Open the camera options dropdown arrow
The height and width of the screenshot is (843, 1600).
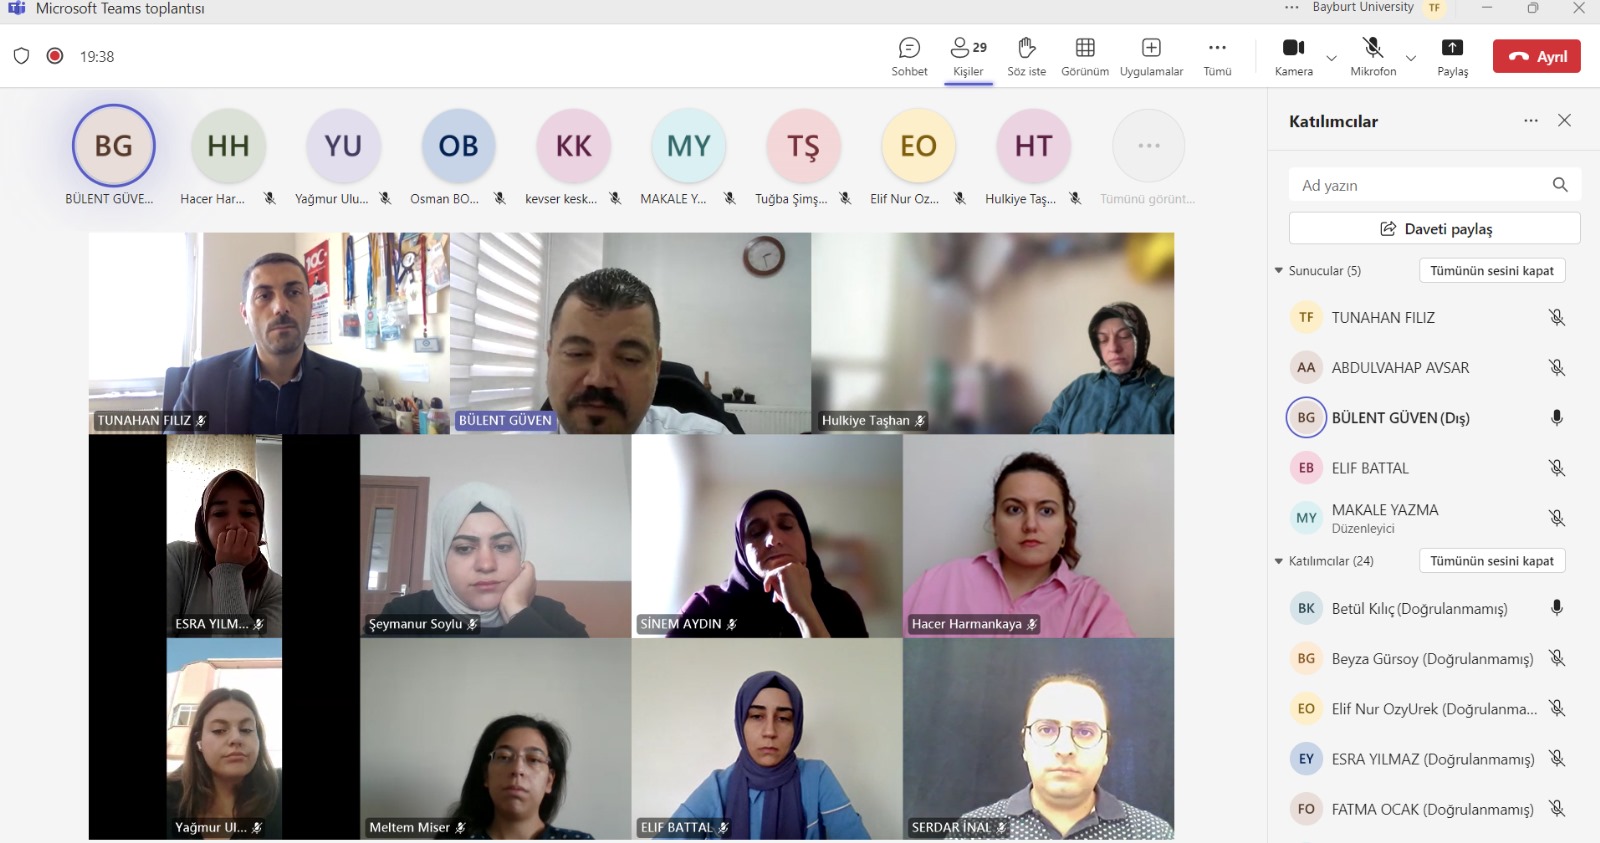click(x=1331, y=58)
